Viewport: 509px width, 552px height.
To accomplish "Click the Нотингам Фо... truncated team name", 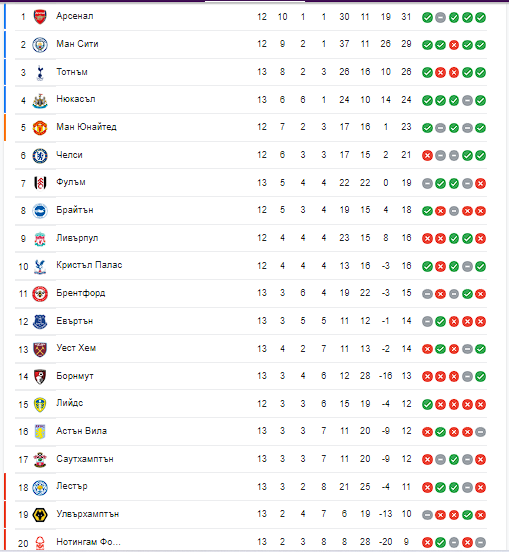I will click(88, 541).
